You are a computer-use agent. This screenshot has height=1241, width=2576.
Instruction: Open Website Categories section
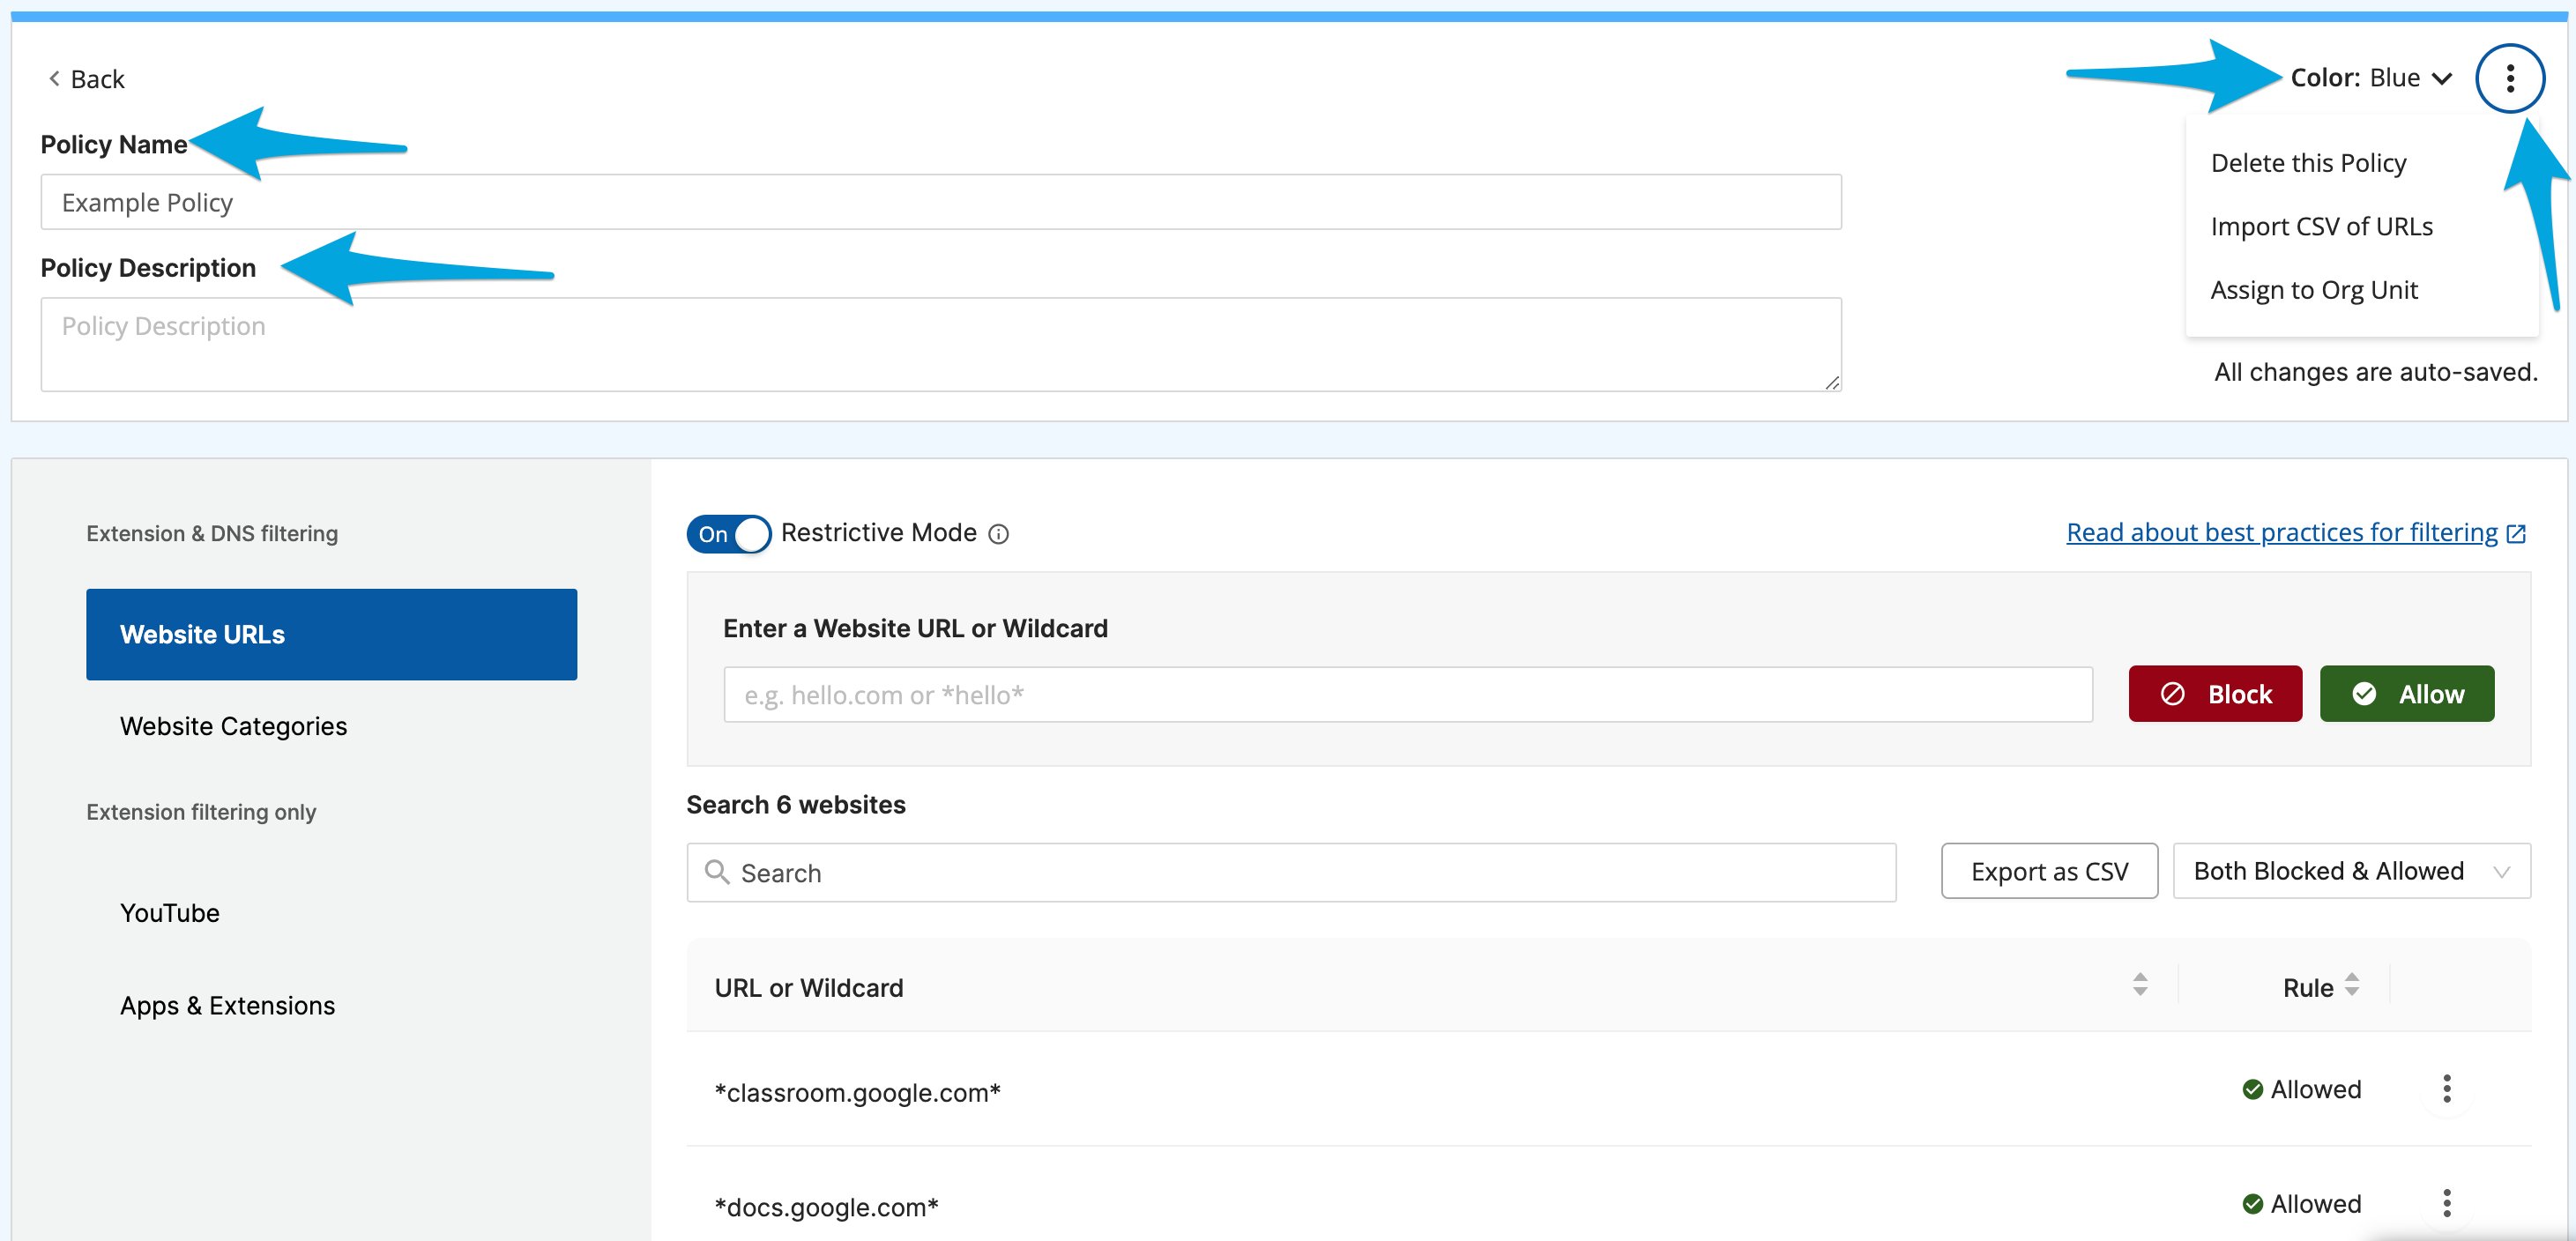233,726
